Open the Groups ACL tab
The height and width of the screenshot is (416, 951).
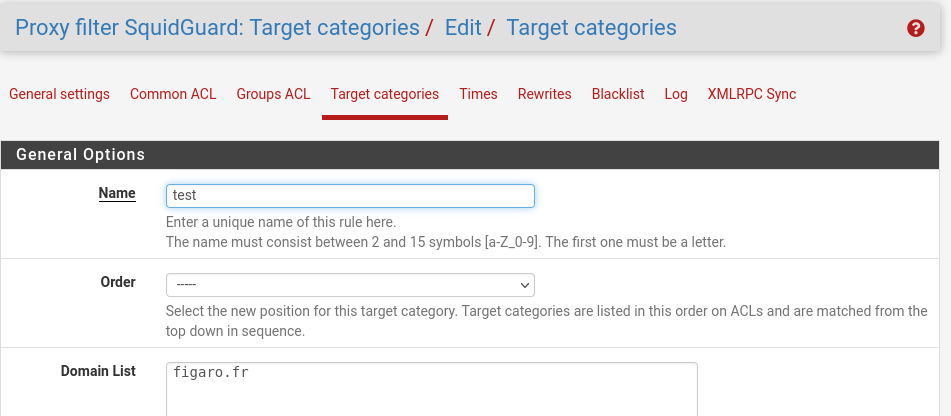[273, 94]
